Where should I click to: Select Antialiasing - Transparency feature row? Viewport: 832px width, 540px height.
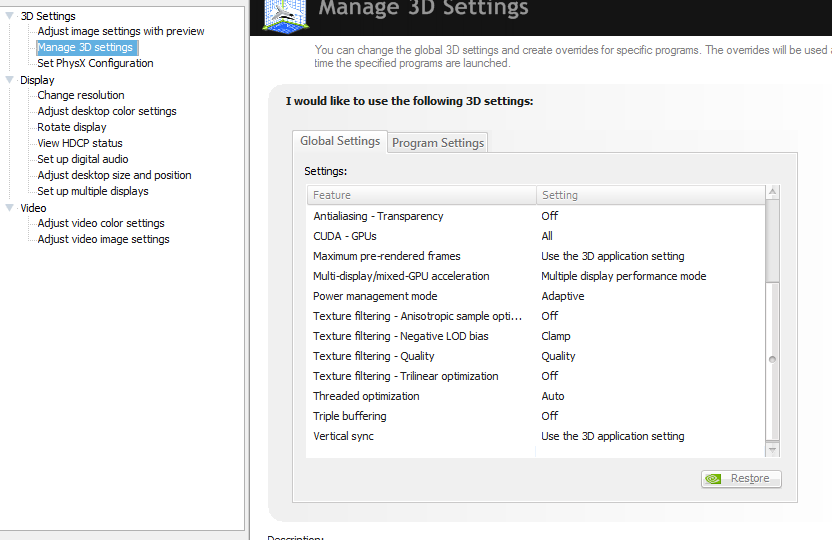pos(536,216)
